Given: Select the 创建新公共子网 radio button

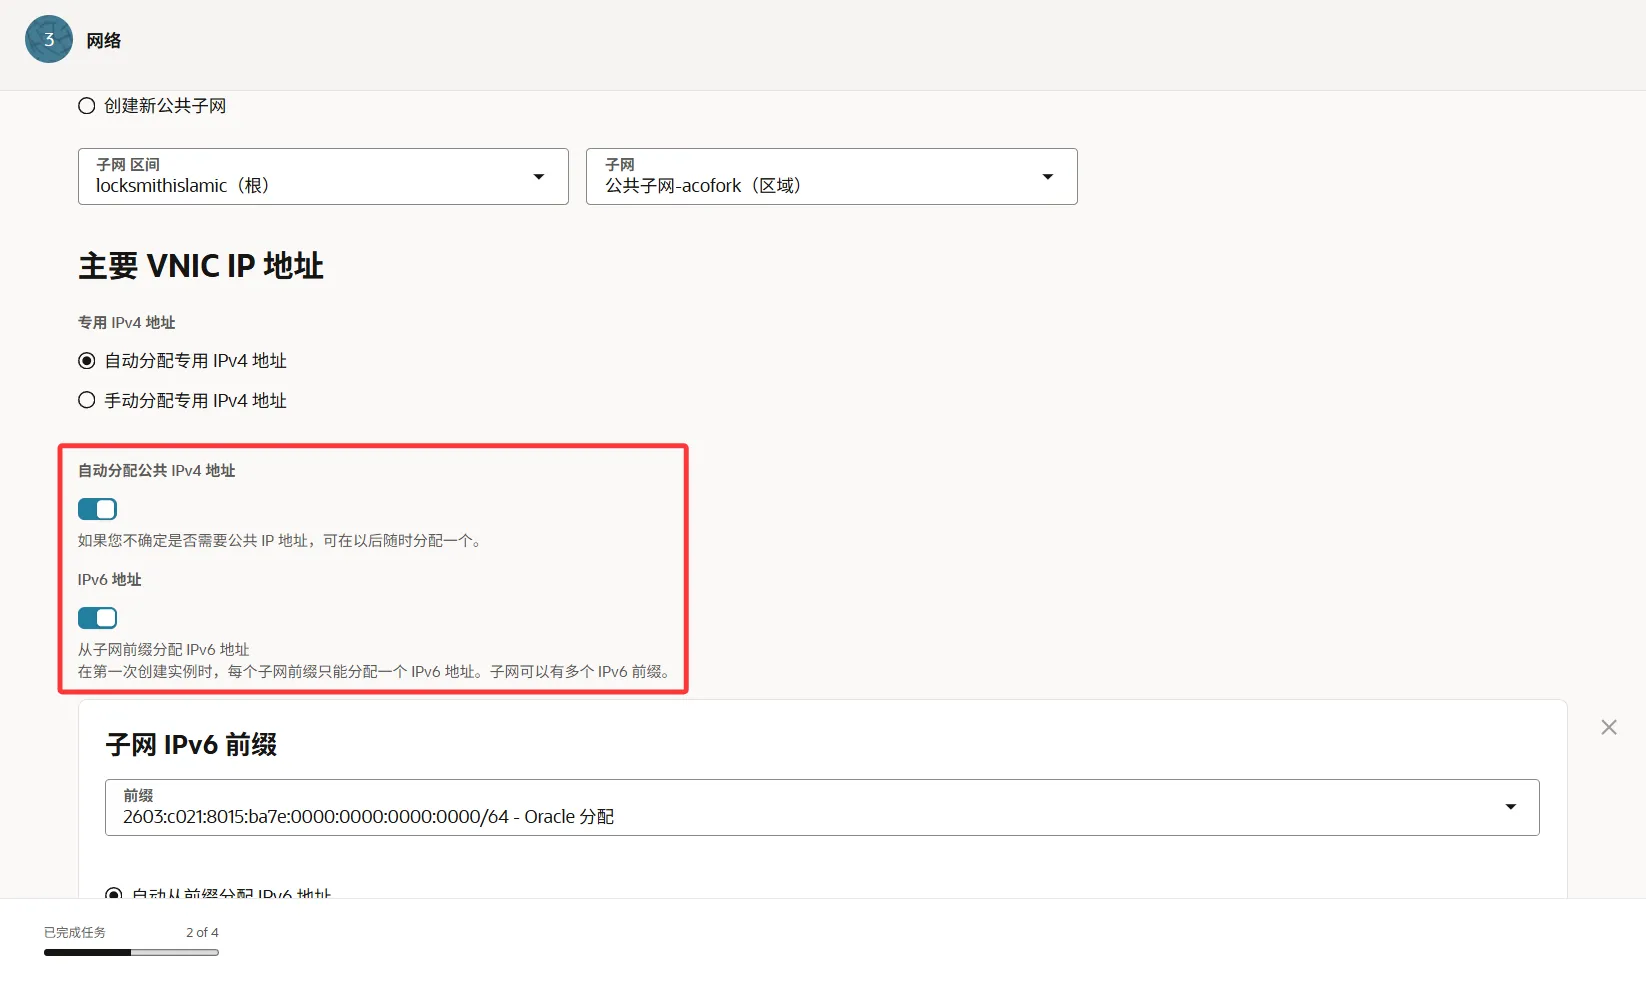Looking at the screenshot, I should click(87, 106).
